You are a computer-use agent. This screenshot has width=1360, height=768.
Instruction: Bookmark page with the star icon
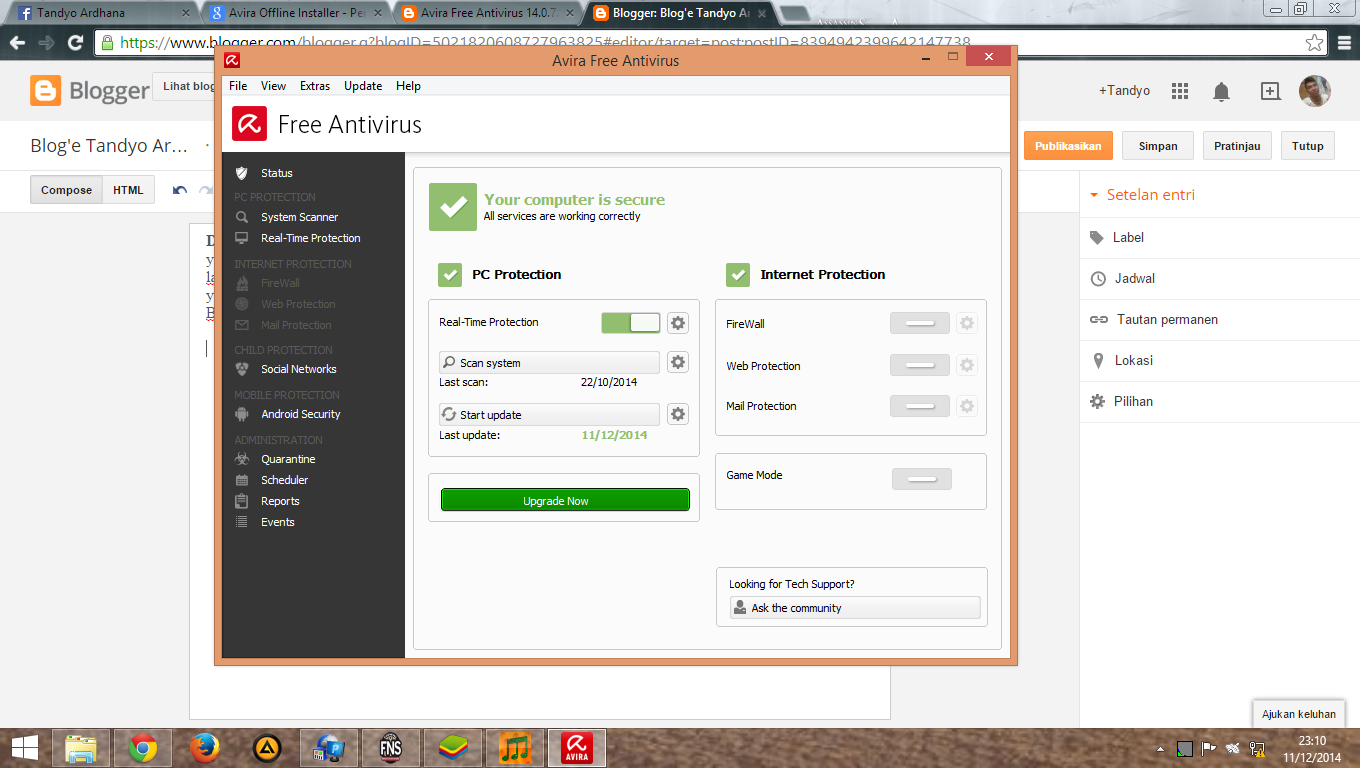tap(1315, 43)
